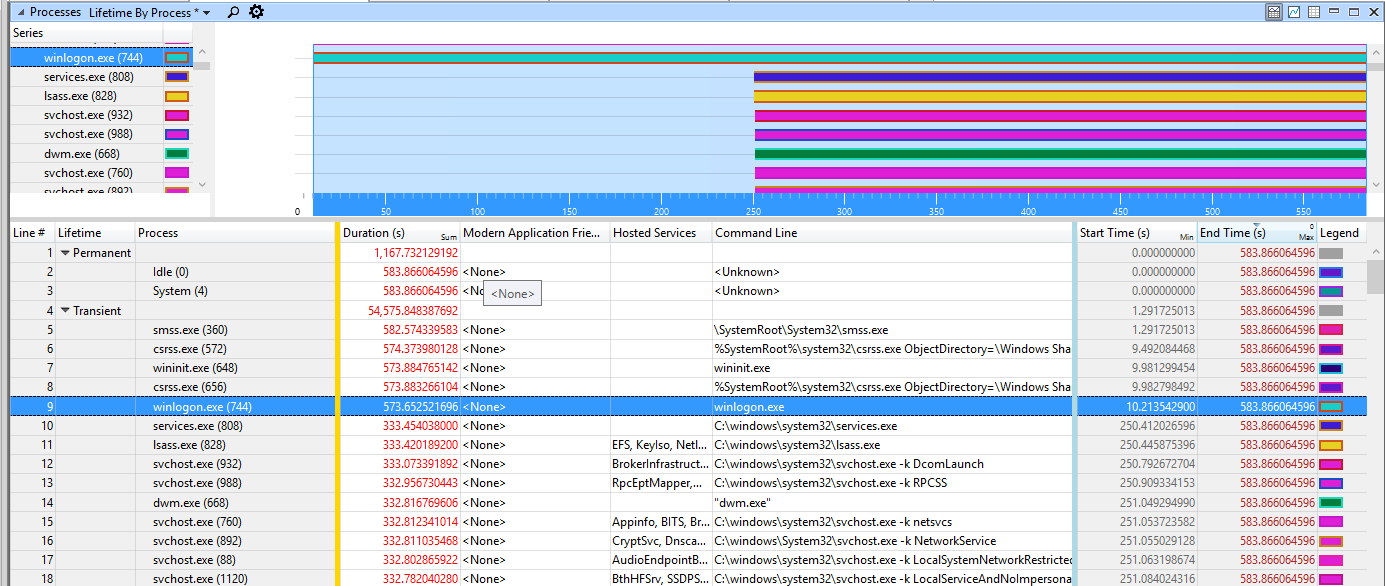Open the search magnifier in Processes header
This screenshot has height=586, width=1385.
click(x=233, y=12)
